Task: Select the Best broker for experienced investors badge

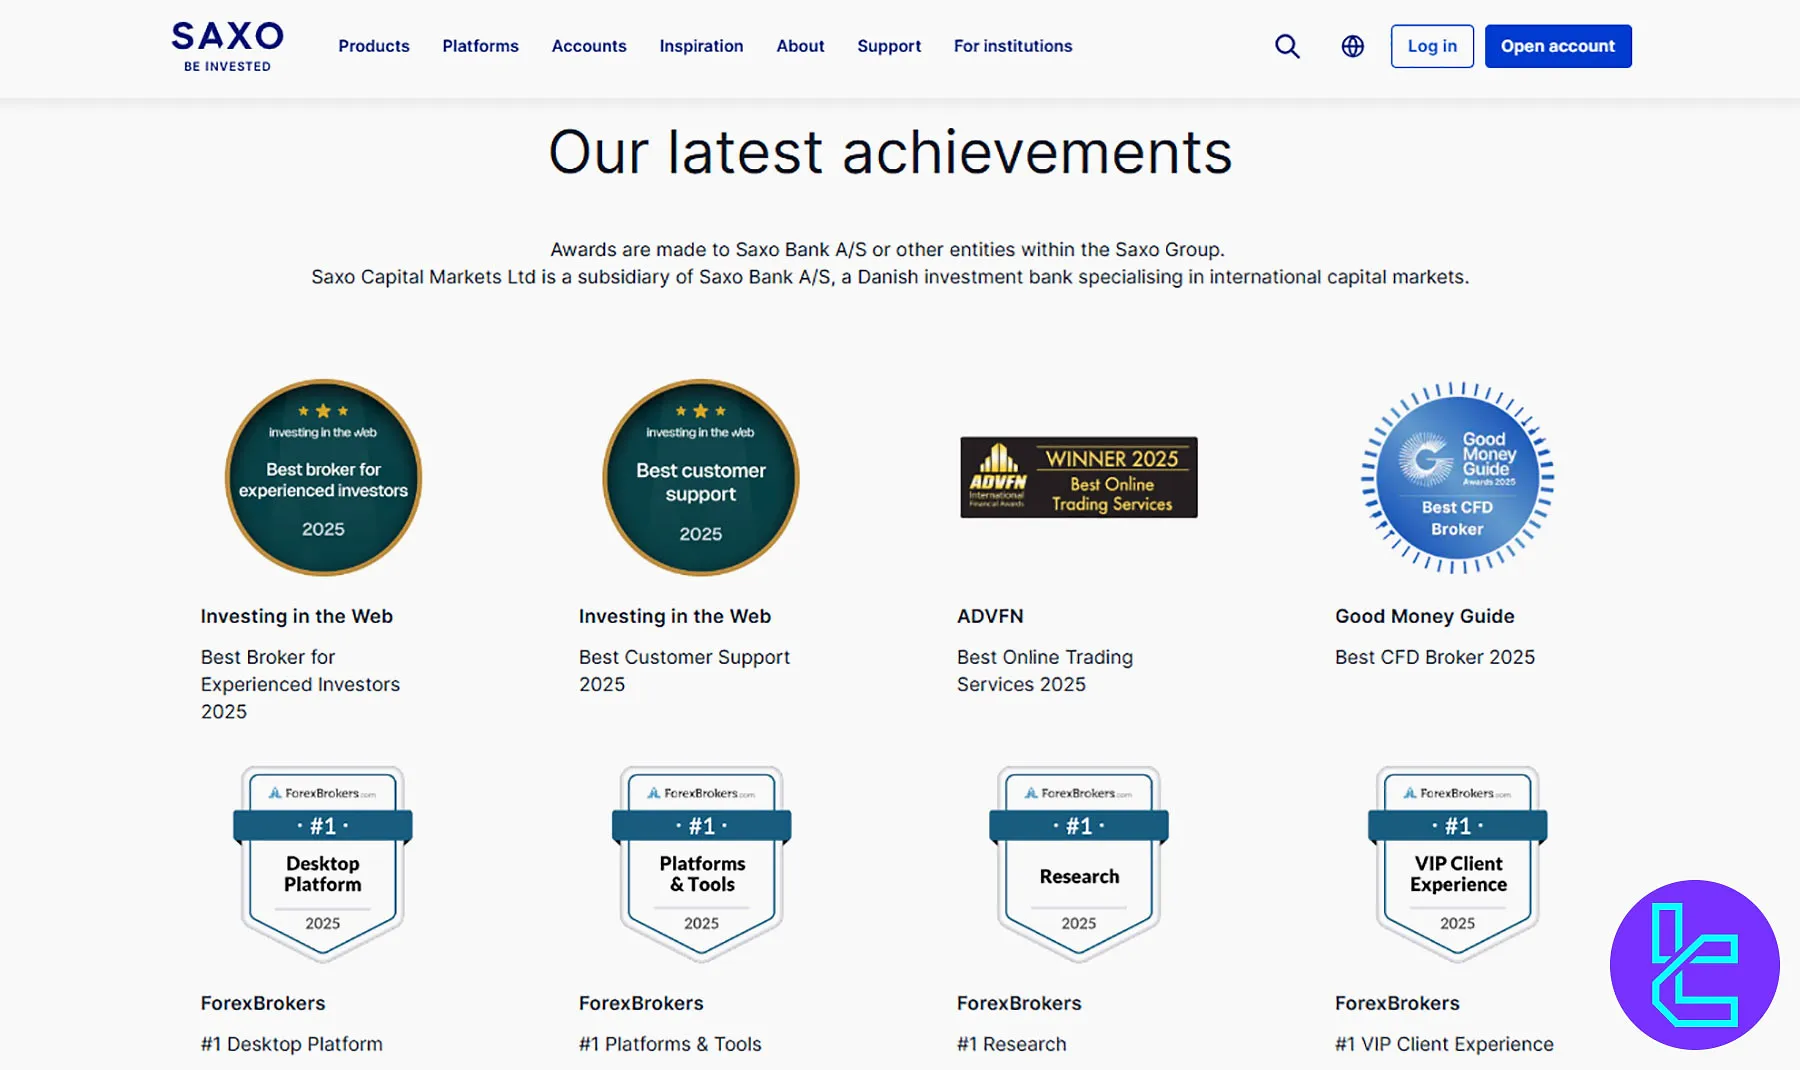Action: coord(323,477)
